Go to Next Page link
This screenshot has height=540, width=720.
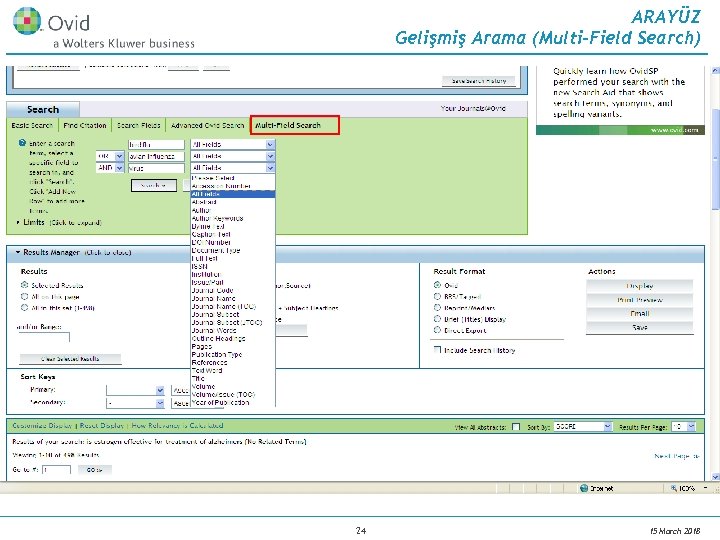pos(676,456)
